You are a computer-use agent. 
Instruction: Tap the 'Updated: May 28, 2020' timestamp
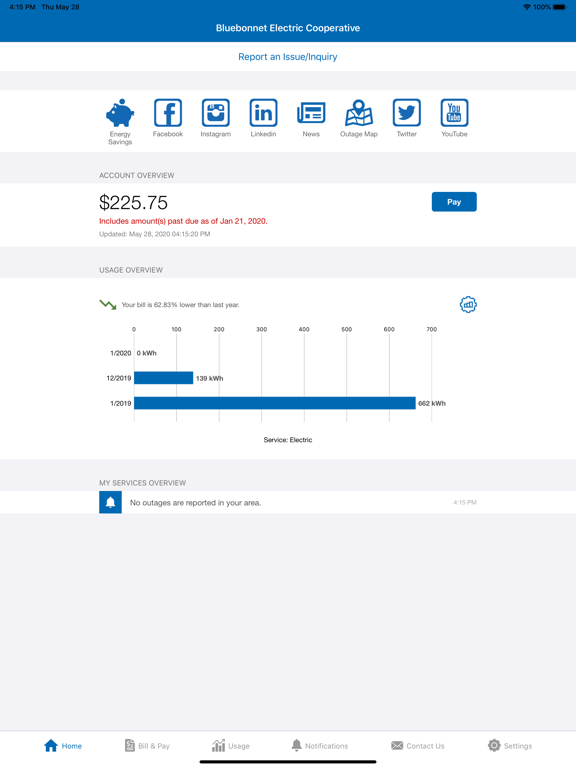point(155,234)
